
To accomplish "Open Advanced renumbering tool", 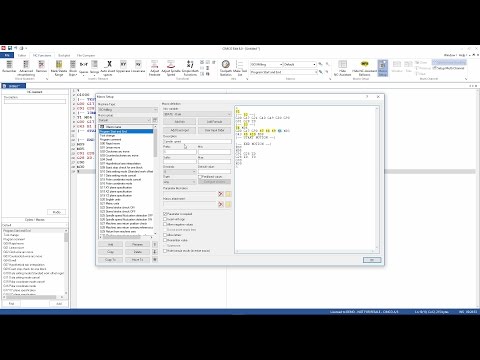I will tap(26, 68).
